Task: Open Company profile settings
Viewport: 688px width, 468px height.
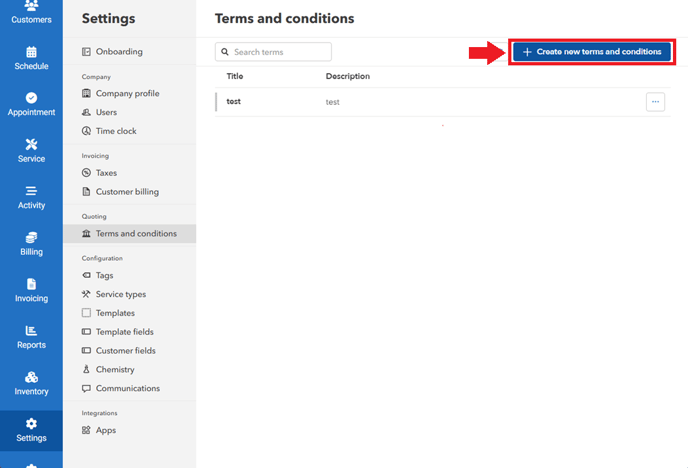Action: tap(127, 94)
